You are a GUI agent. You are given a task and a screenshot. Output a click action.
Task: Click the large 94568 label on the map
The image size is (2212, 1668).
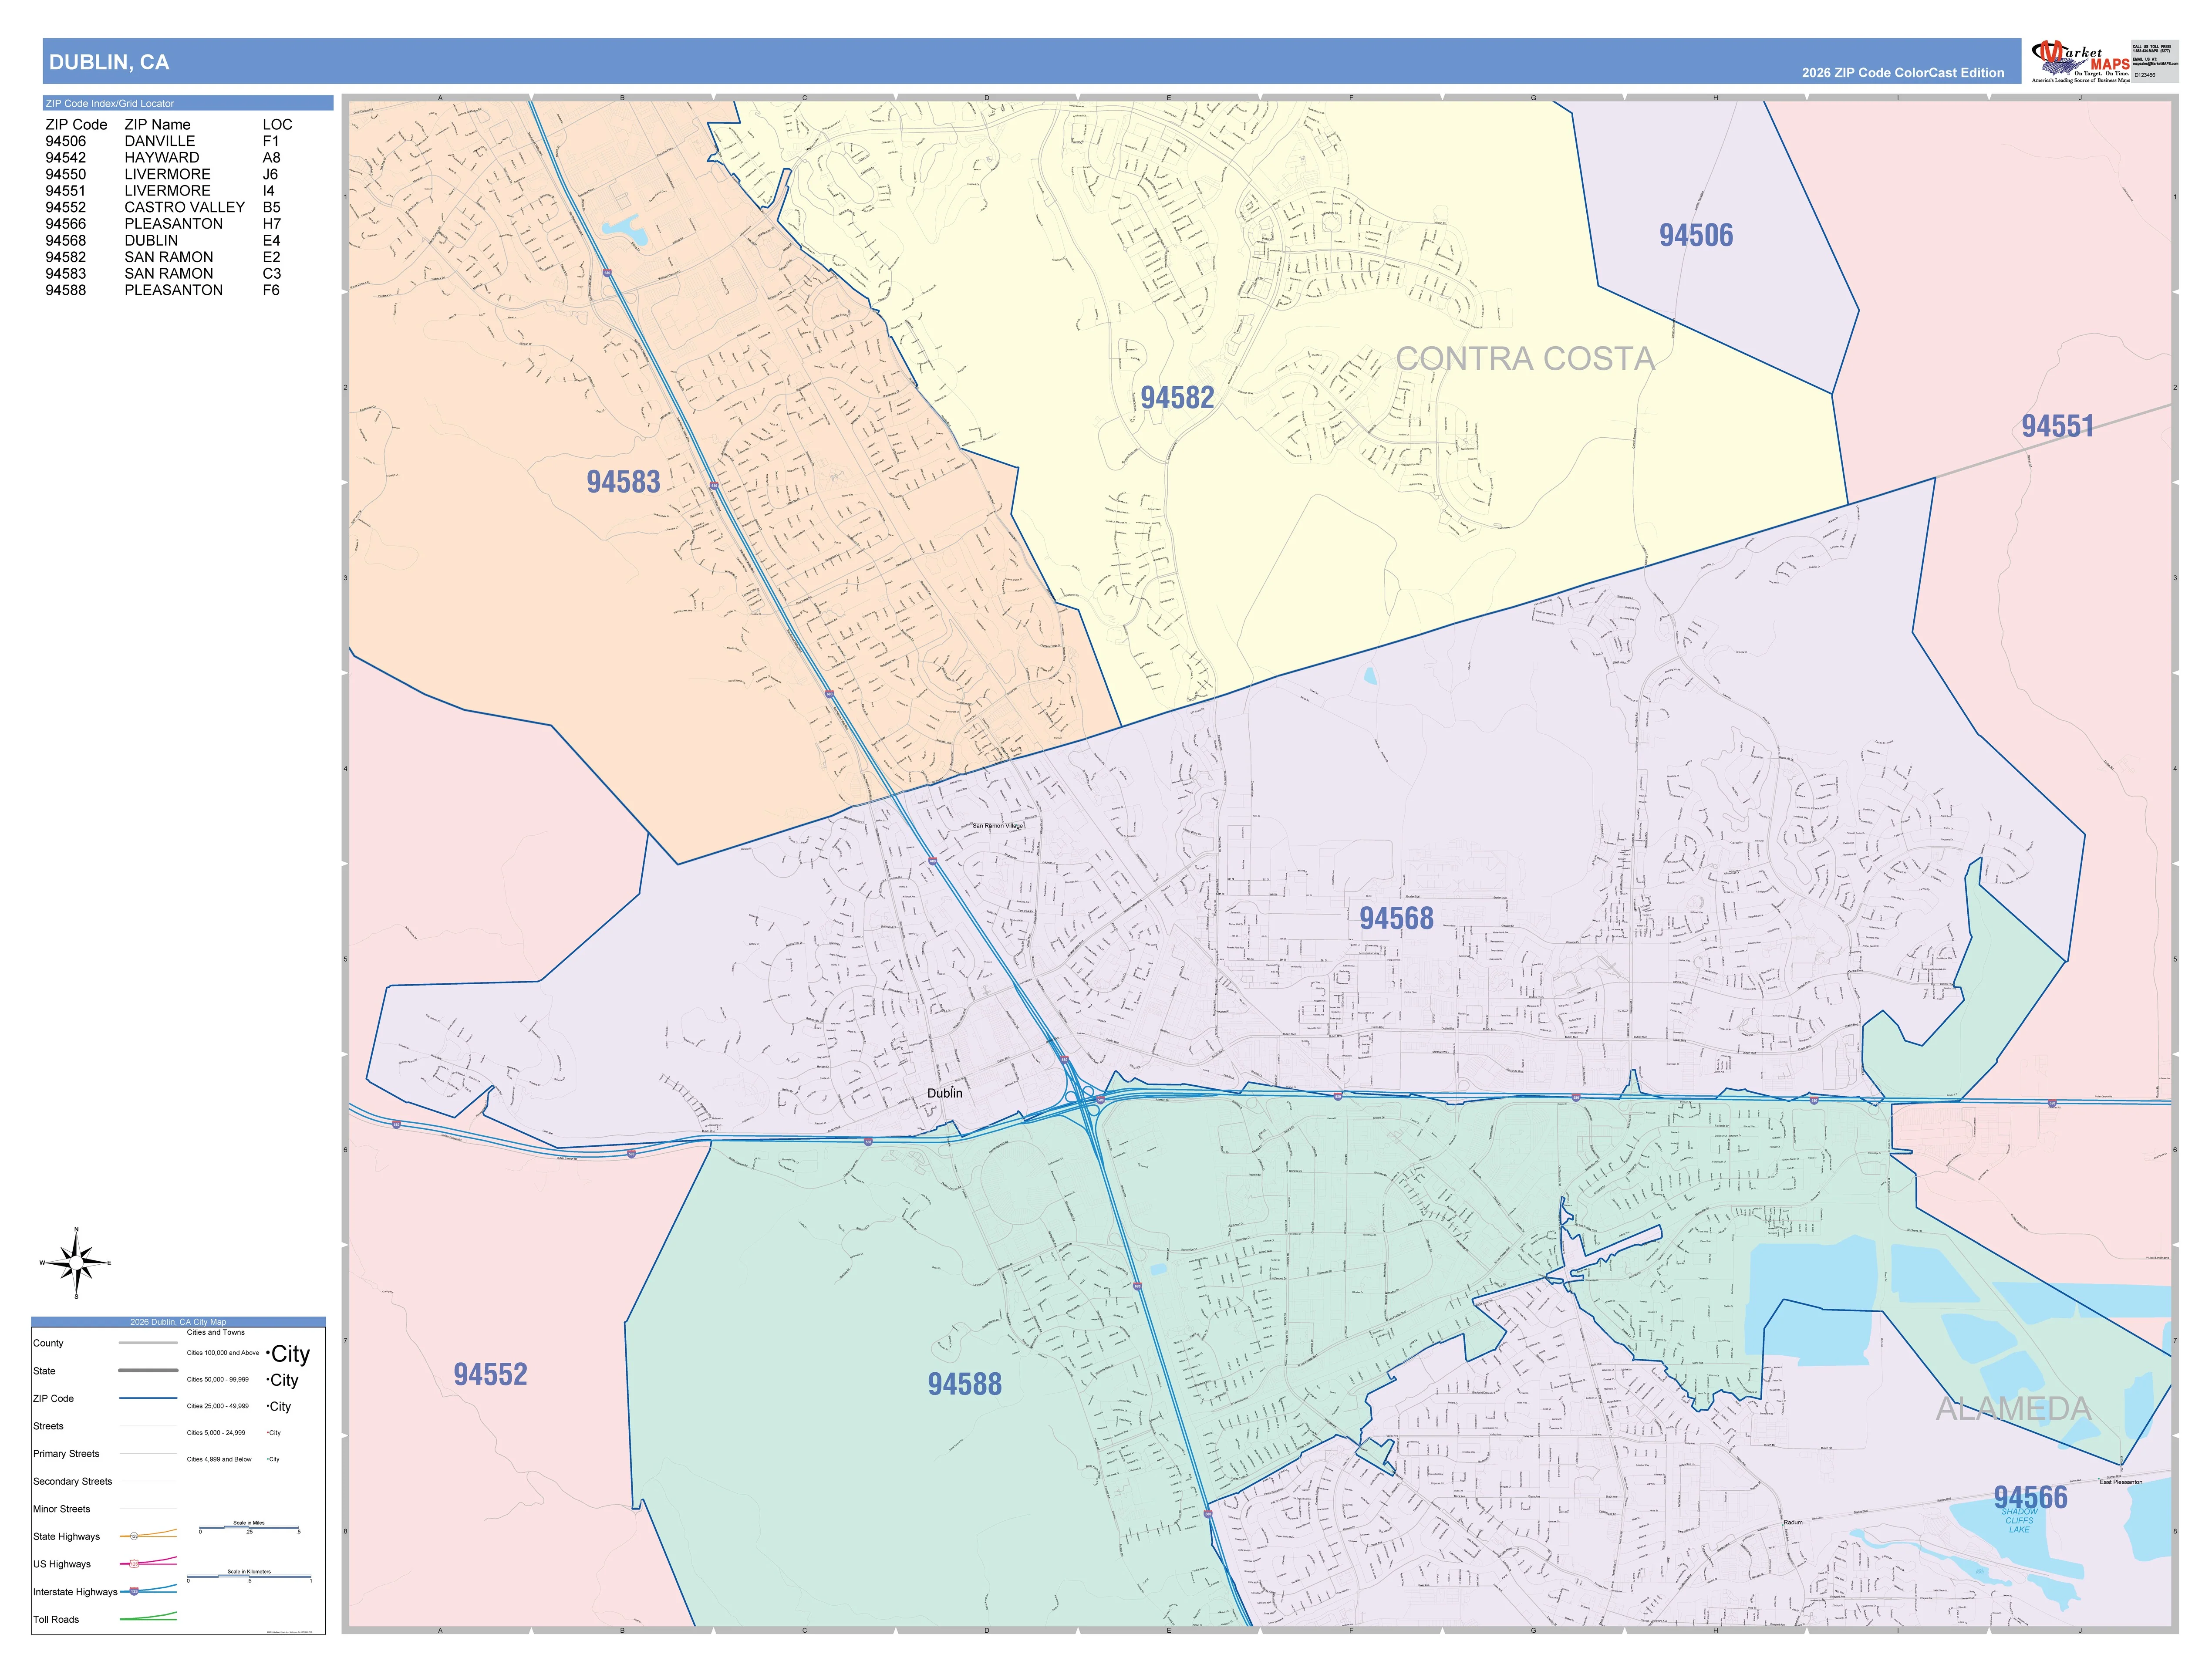(1396, 919)
